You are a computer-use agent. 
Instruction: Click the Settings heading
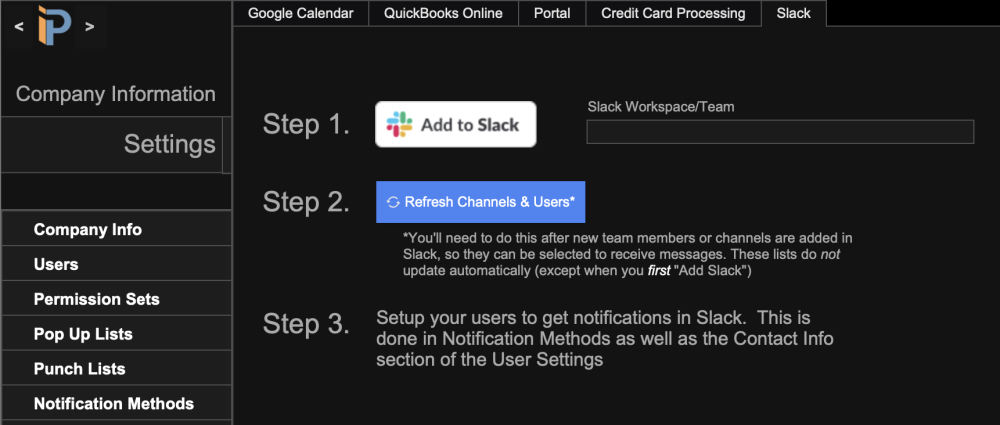170,144
